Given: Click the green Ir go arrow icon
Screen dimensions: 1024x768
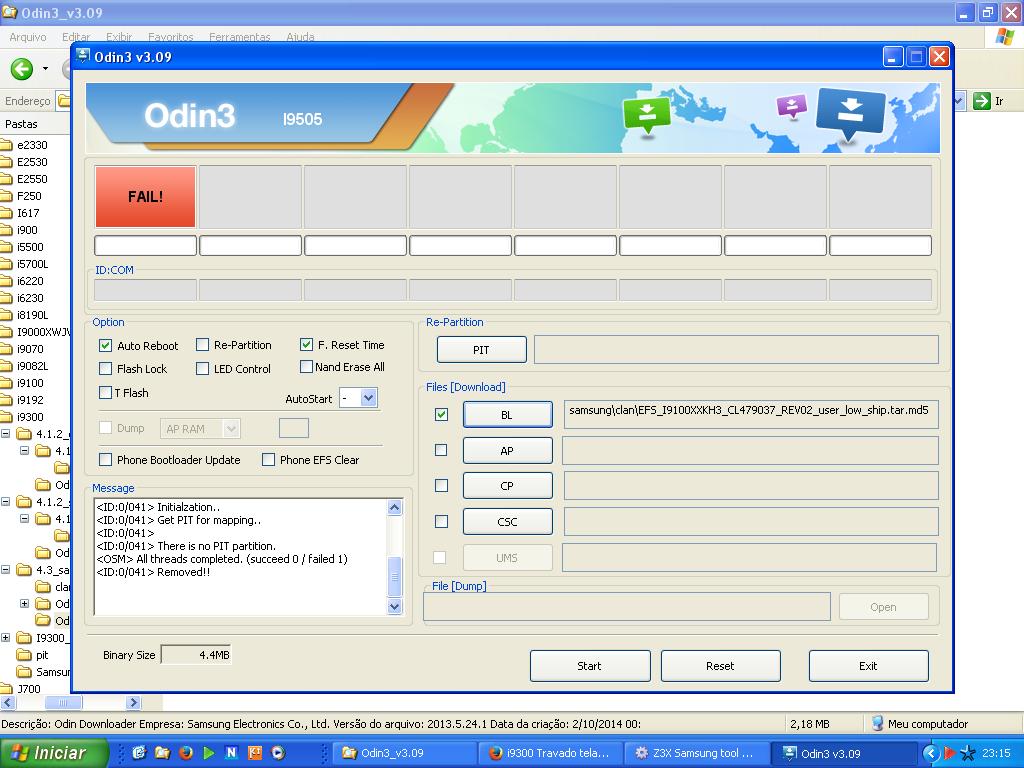Looking at the screenshot, I should coord(981,101).
